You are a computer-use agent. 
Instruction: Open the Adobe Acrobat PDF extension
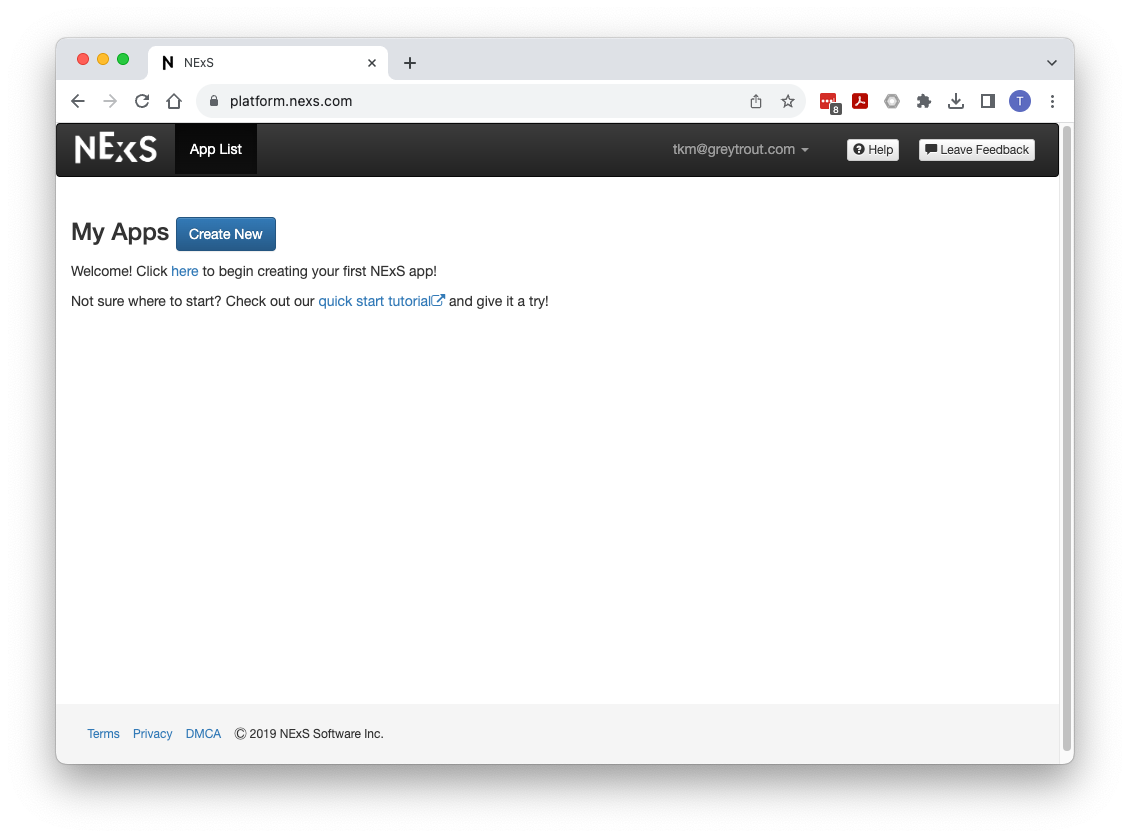(860, 101)
